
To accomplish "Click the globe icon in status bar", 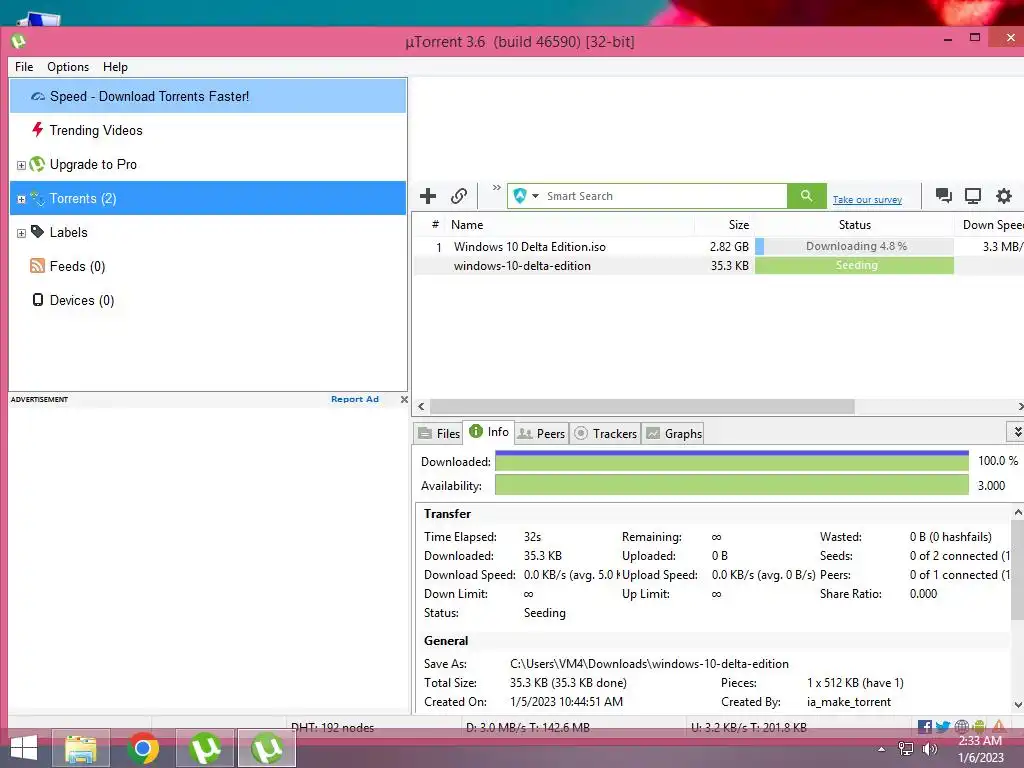I will click(961, 727).
